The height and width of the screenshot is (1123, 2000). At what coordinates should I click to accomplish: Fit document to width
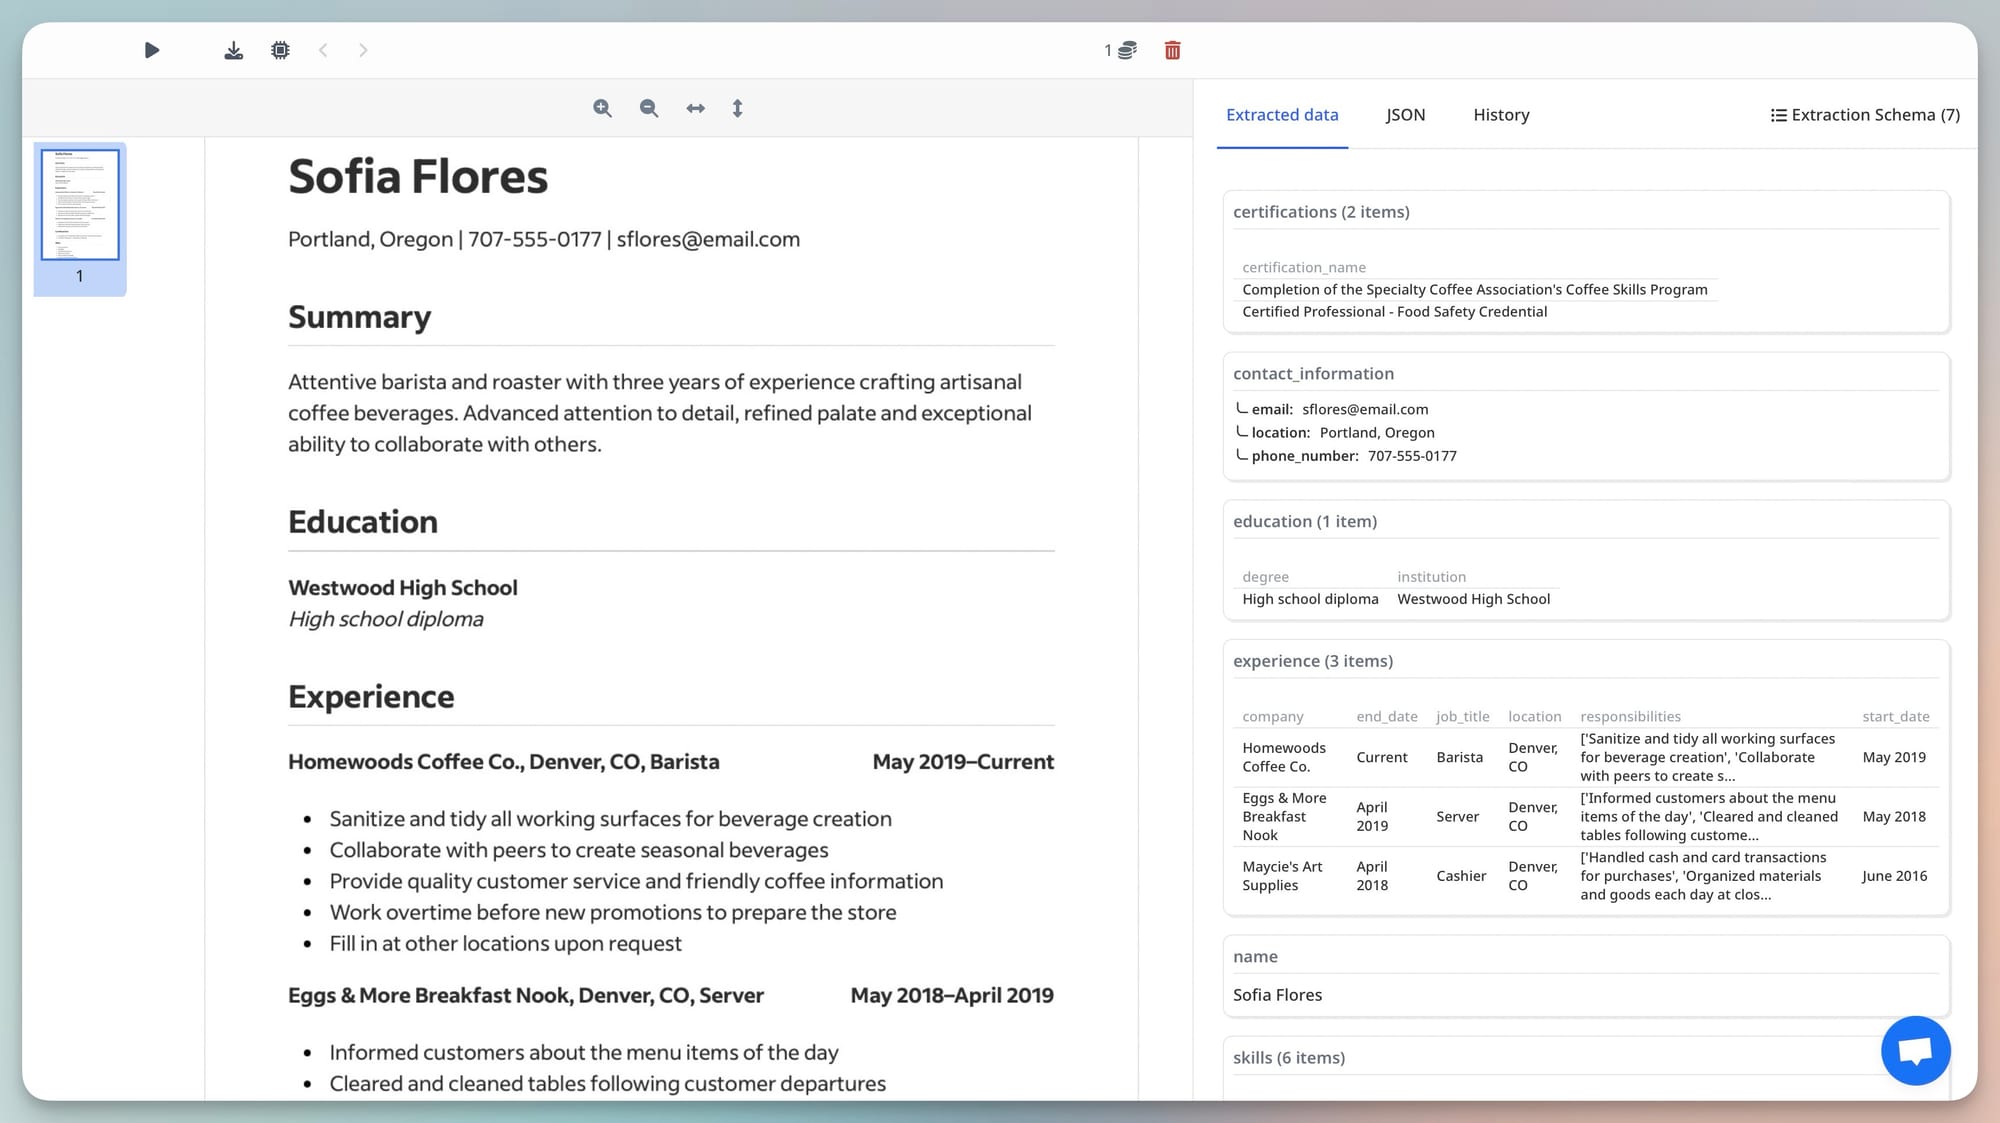695,108
